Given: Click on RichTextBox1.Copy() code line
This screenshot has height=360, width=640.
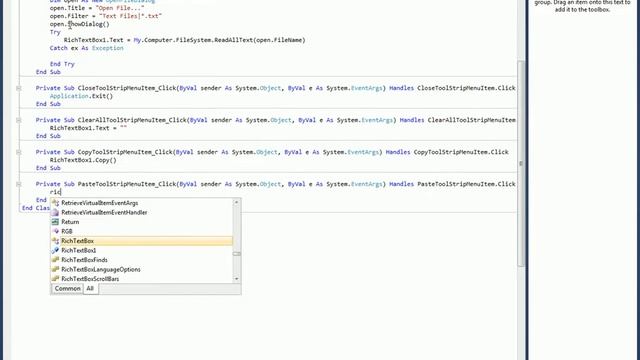Looking at the screenshot, I should point(83,160).
